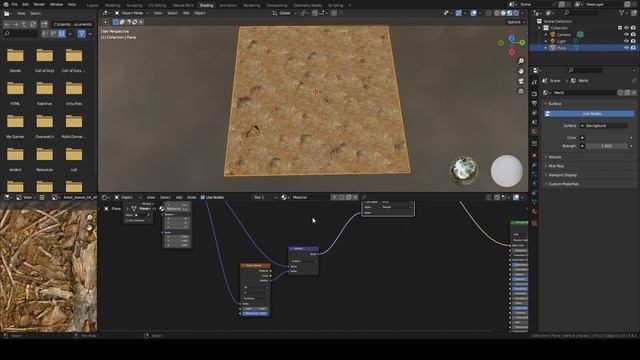Screen dimensions: 640x360
Task: Open the Output properties tab icon
Action: pos(534,103)
